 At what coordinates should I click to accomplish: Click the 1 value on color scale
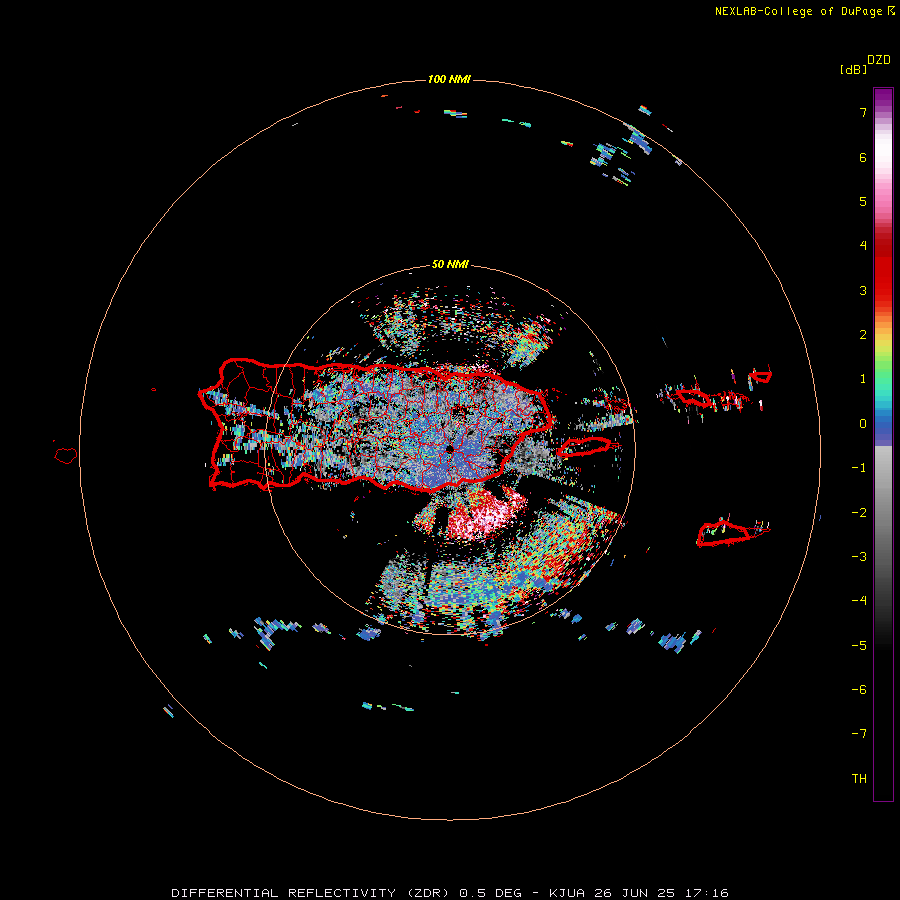click(x=863, y=379)
